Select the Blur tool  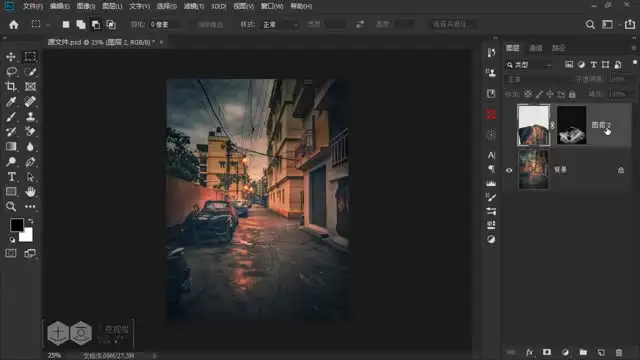pos(30,146)
